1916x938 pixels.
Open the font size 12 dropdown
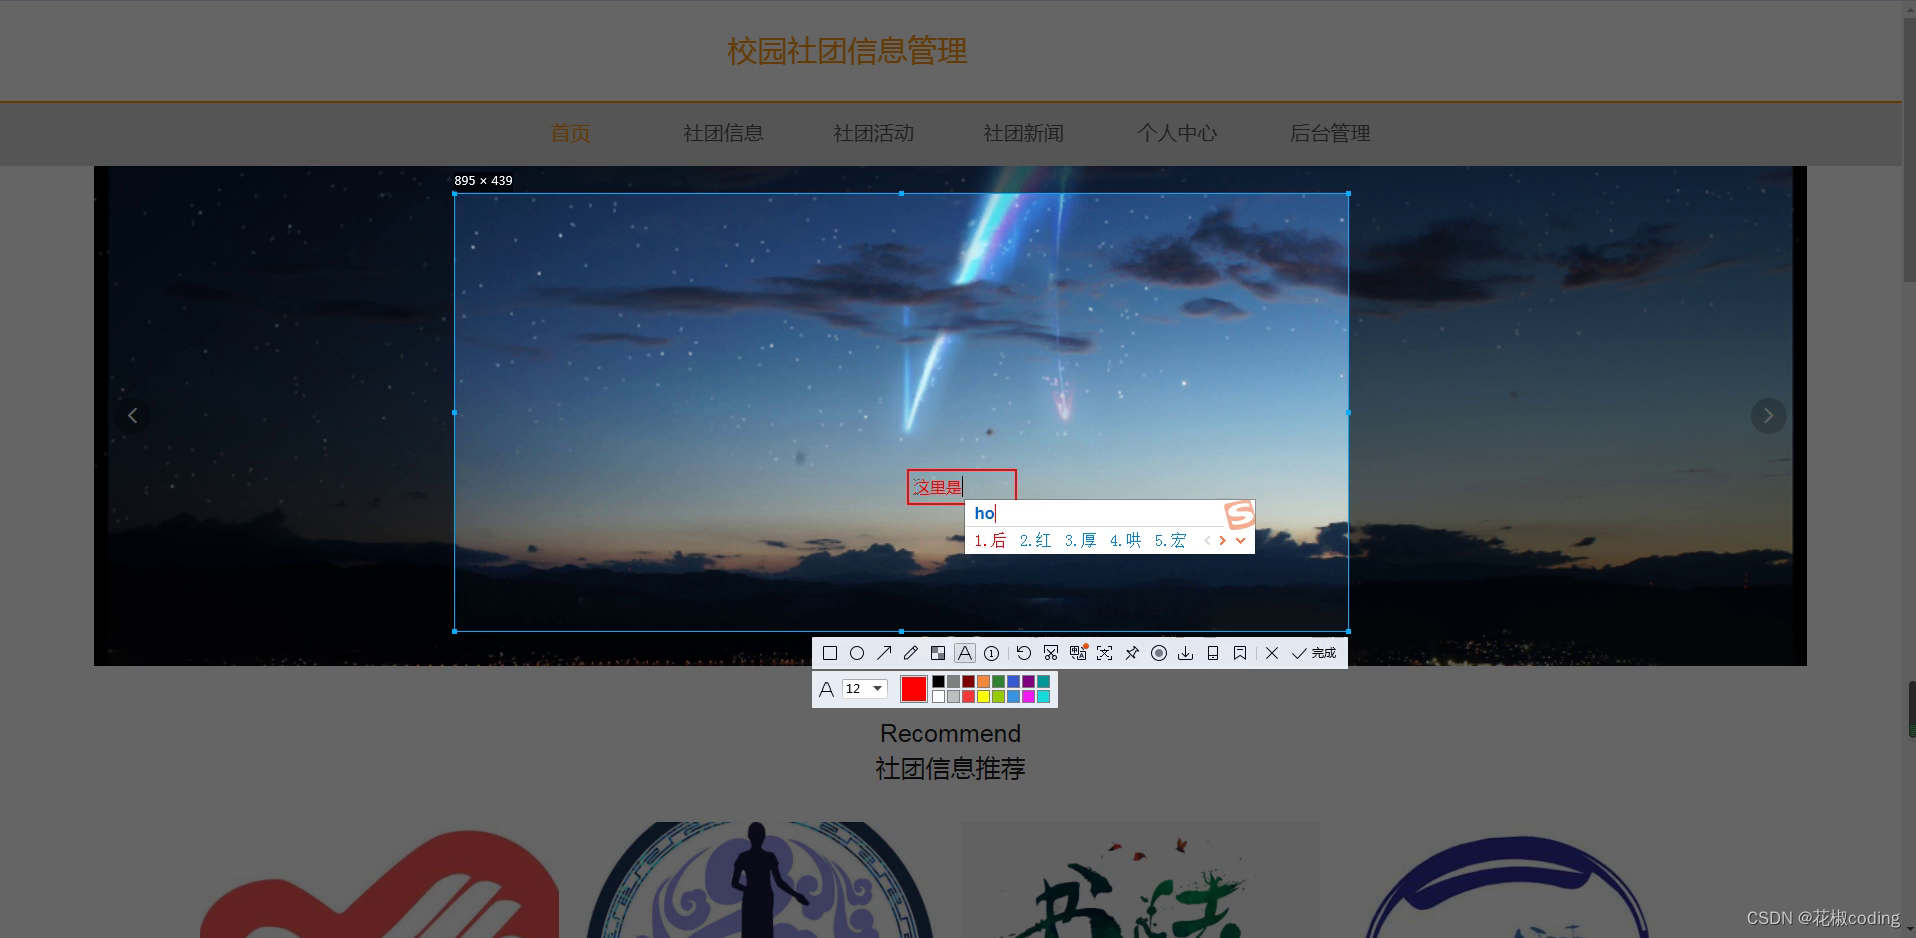(x=862, y=689)
